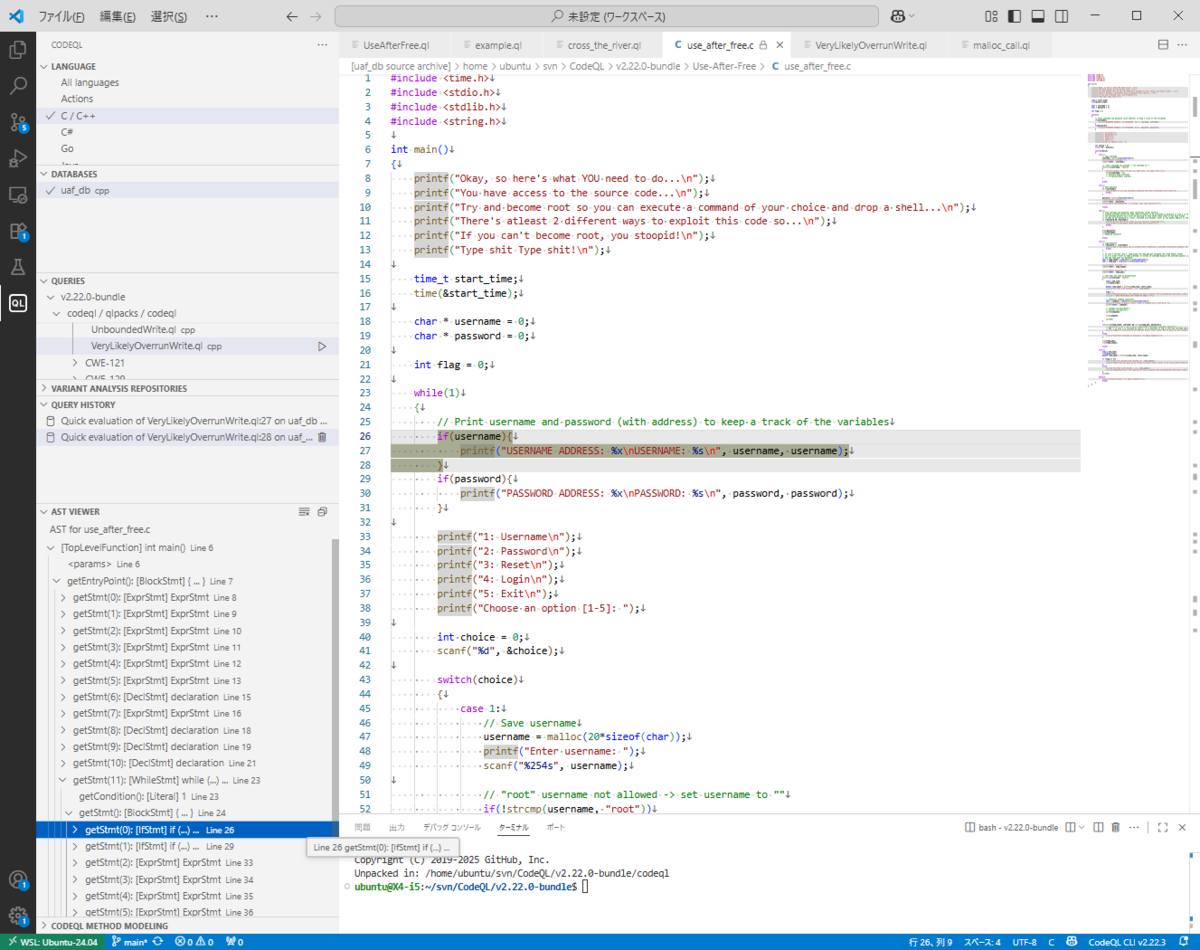Open the Explorer view in activity bar

[18, 50]
